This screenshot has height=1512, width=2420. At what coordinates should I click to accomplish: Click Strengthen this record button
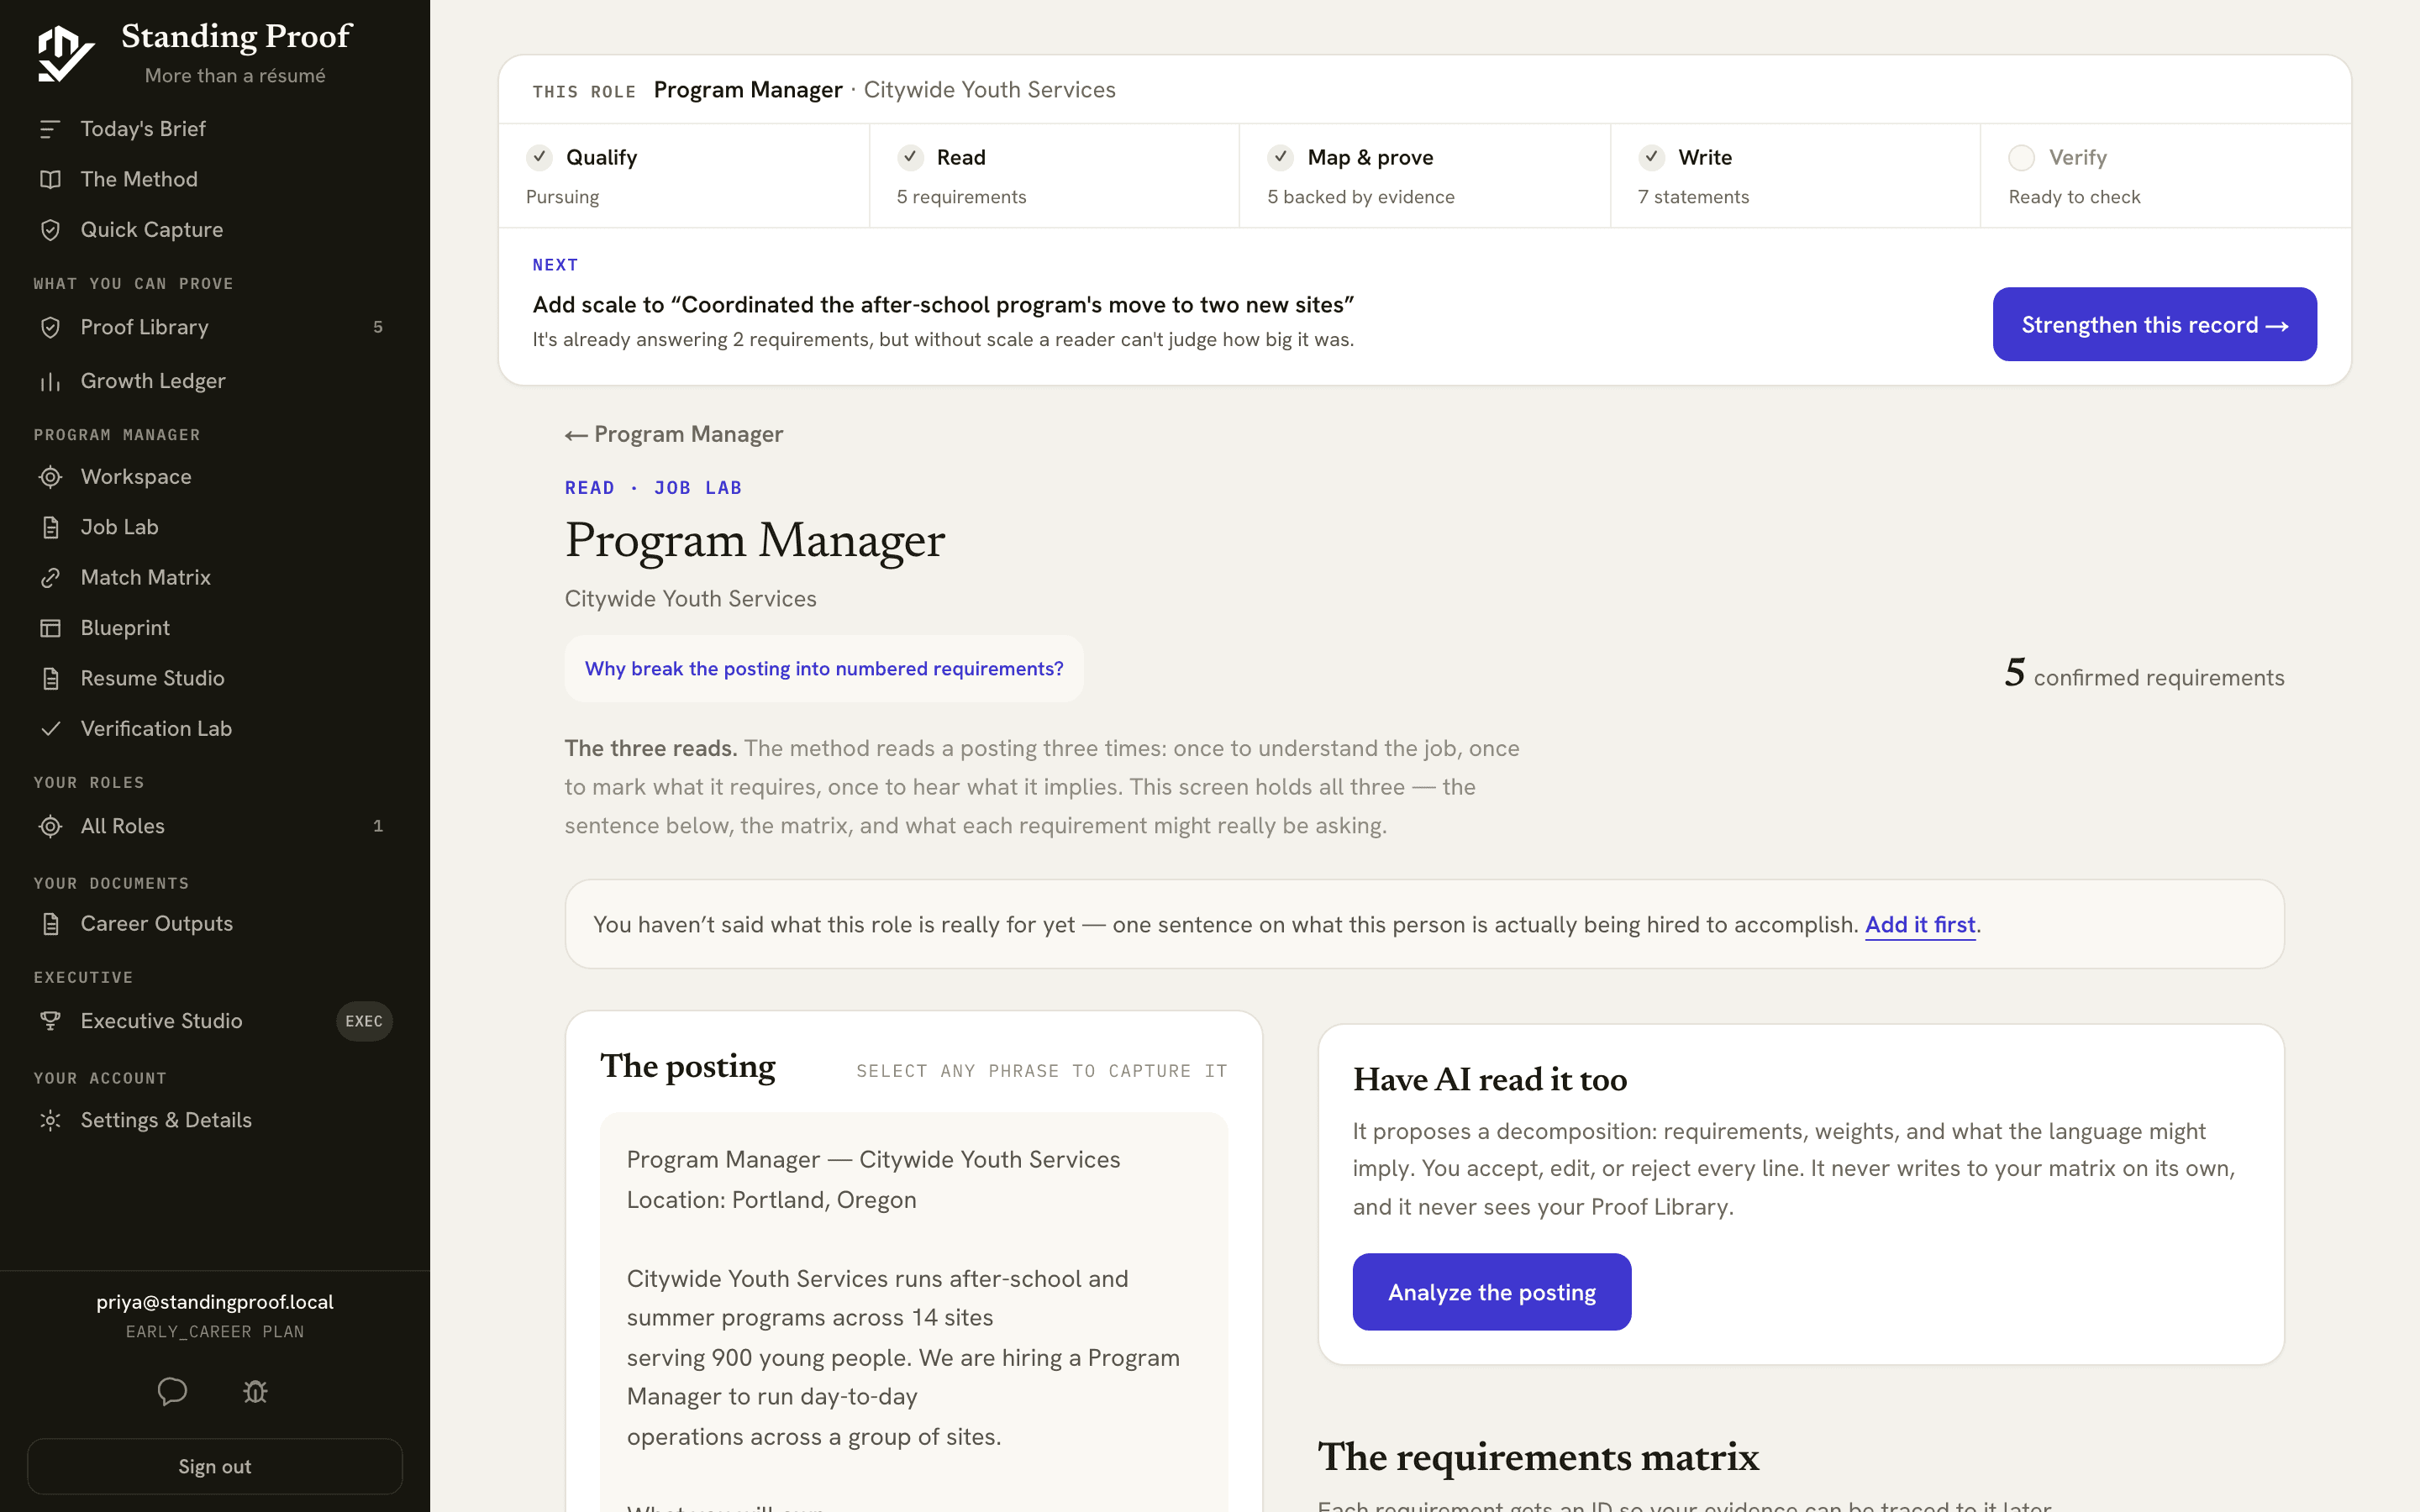2154,325
